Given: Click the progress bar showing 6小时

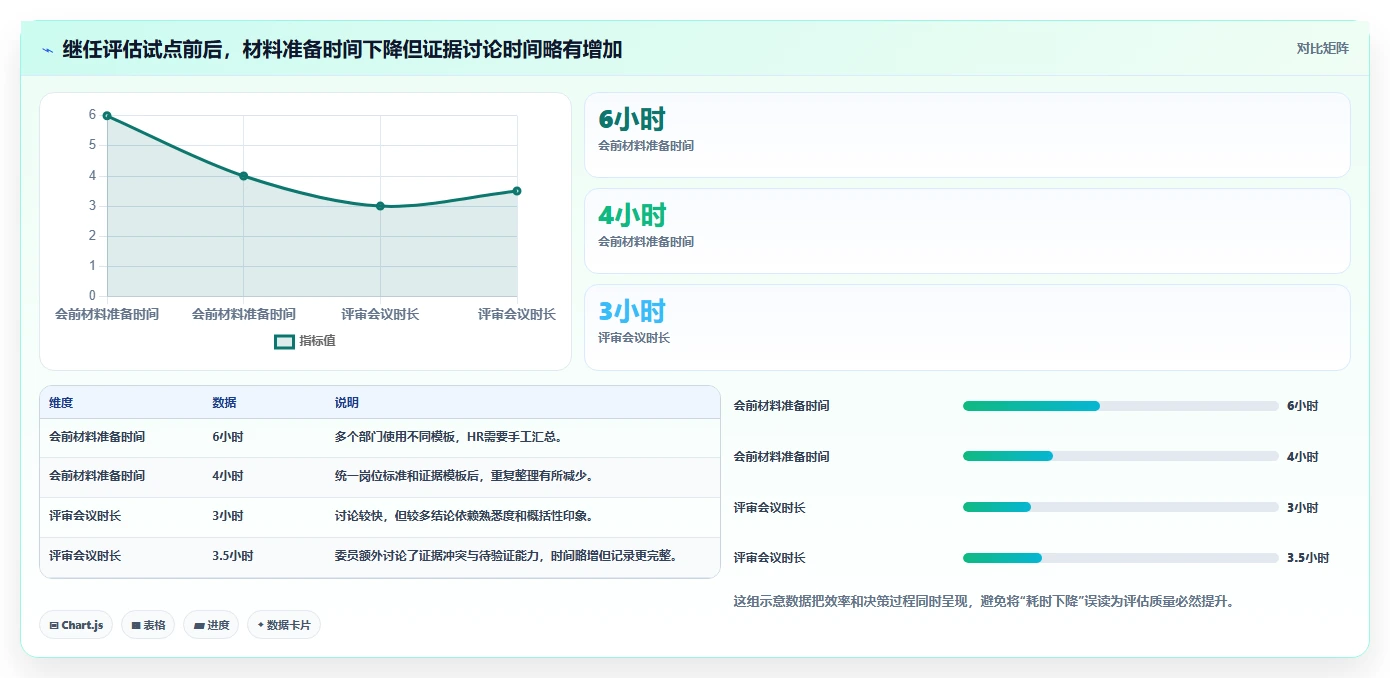Looking at the screenshot, I should pyautogui.click(x=1120, y=406).
